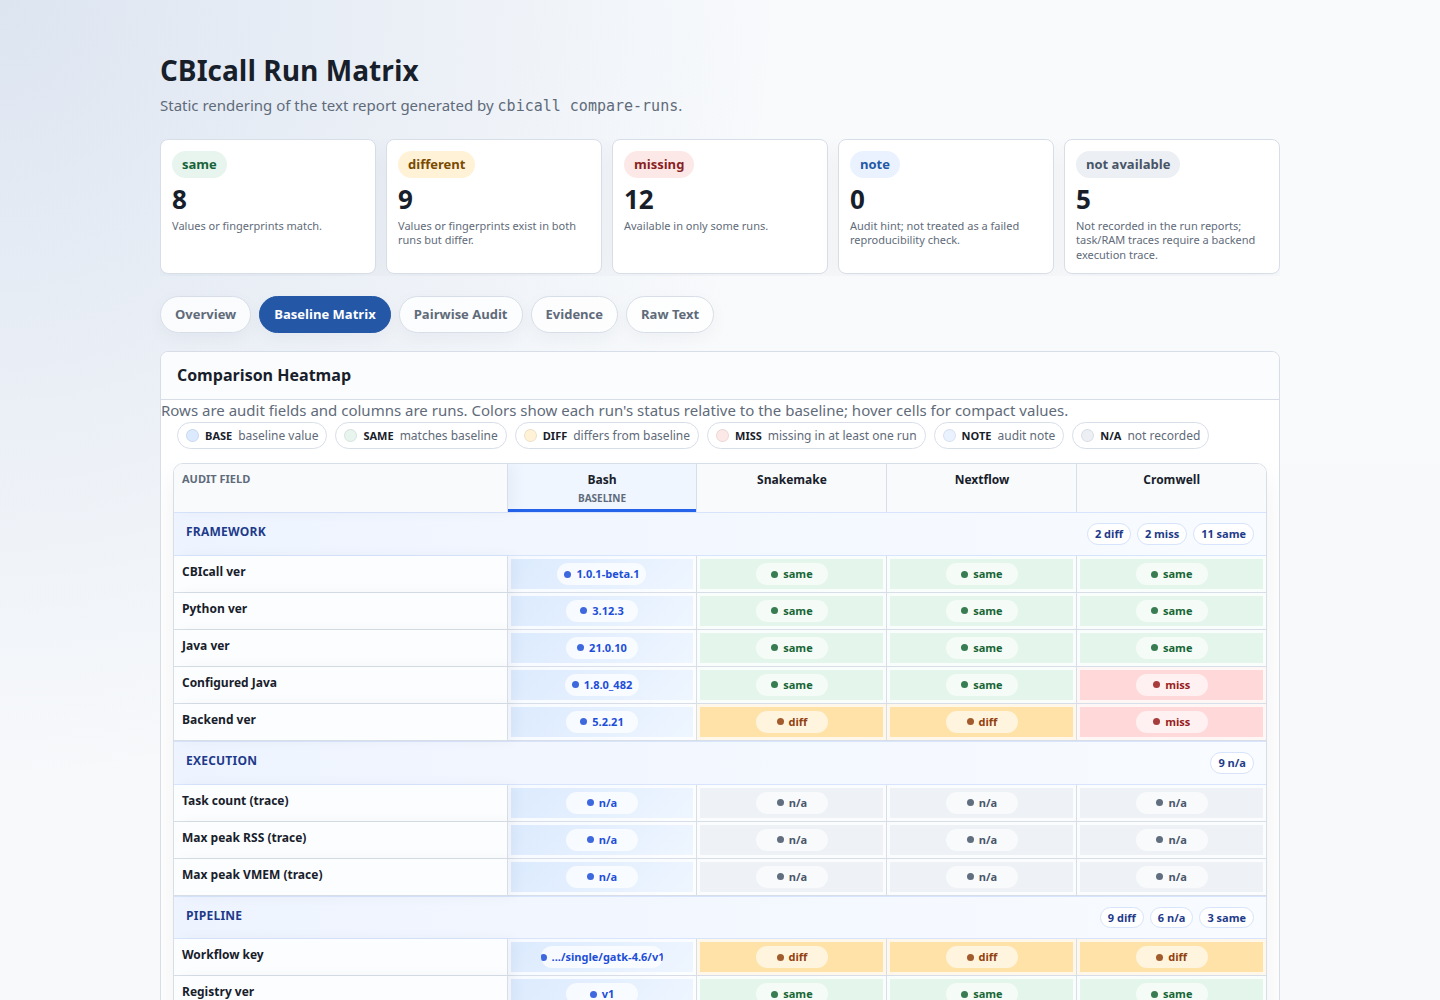Click Snakemake 'diff' cell for Workflow key
The height and width of the screenshot is (1000, 1440).
(x=791, y=957)
